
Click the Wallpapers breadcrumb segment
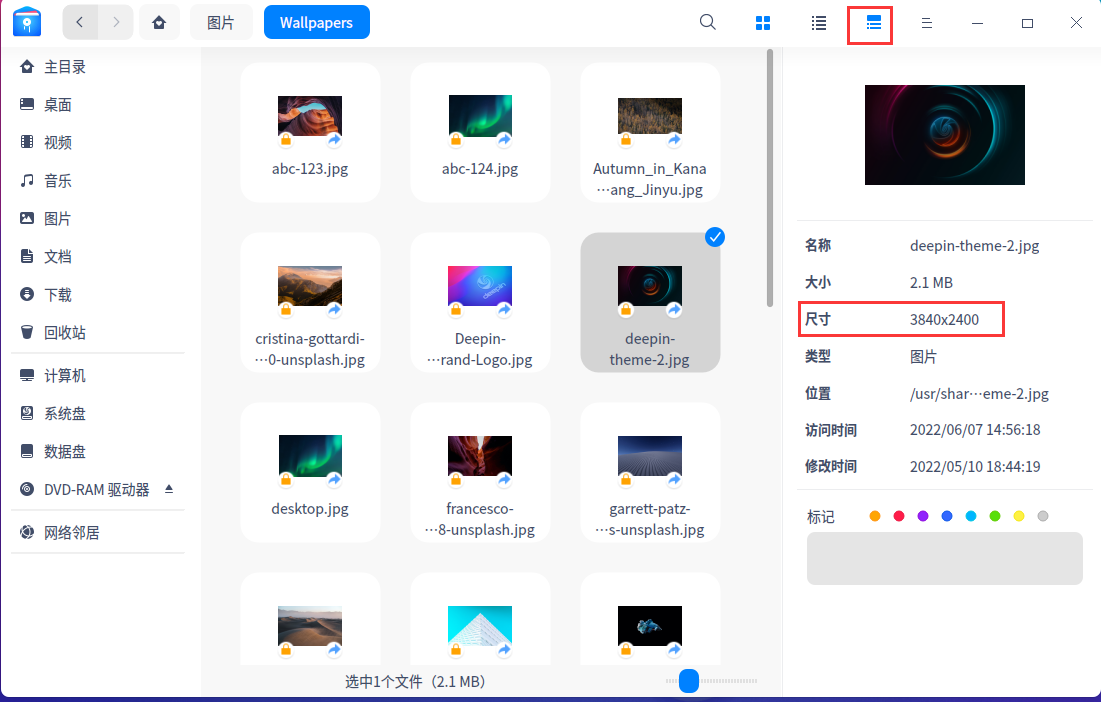tap(317, 22)
